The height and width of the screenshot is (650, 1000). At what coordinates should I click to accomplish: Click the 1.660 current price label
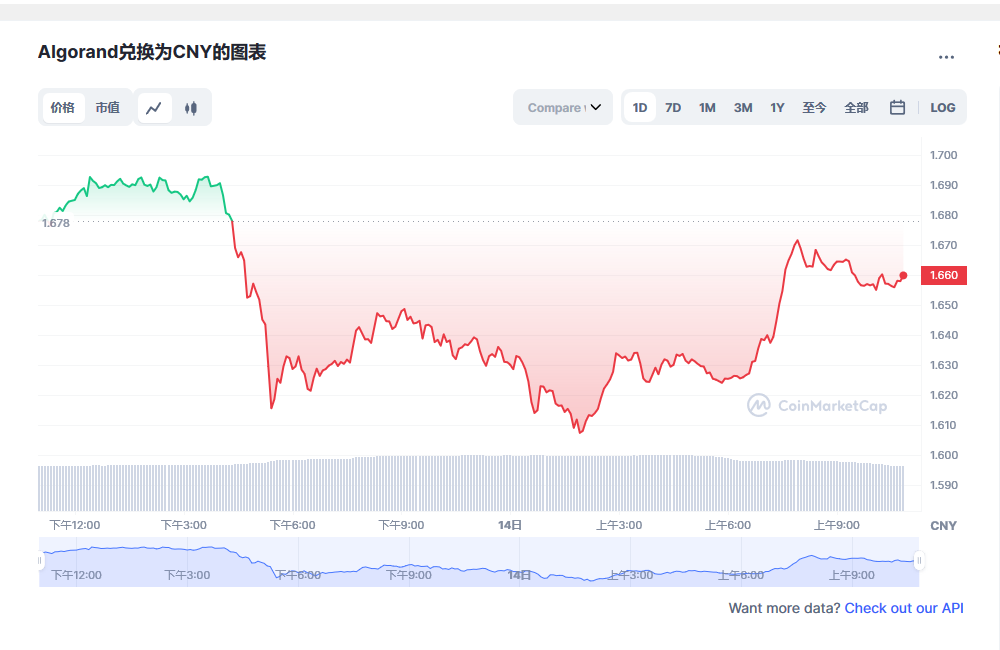tap(944, 276)
